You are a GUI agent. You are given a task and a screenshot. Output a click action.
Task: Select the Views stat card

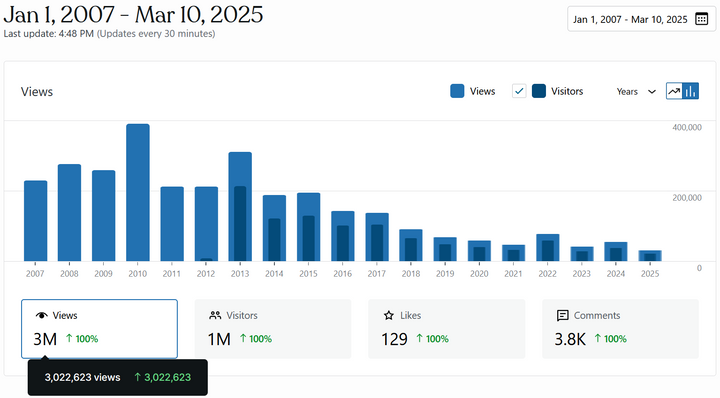99,329
